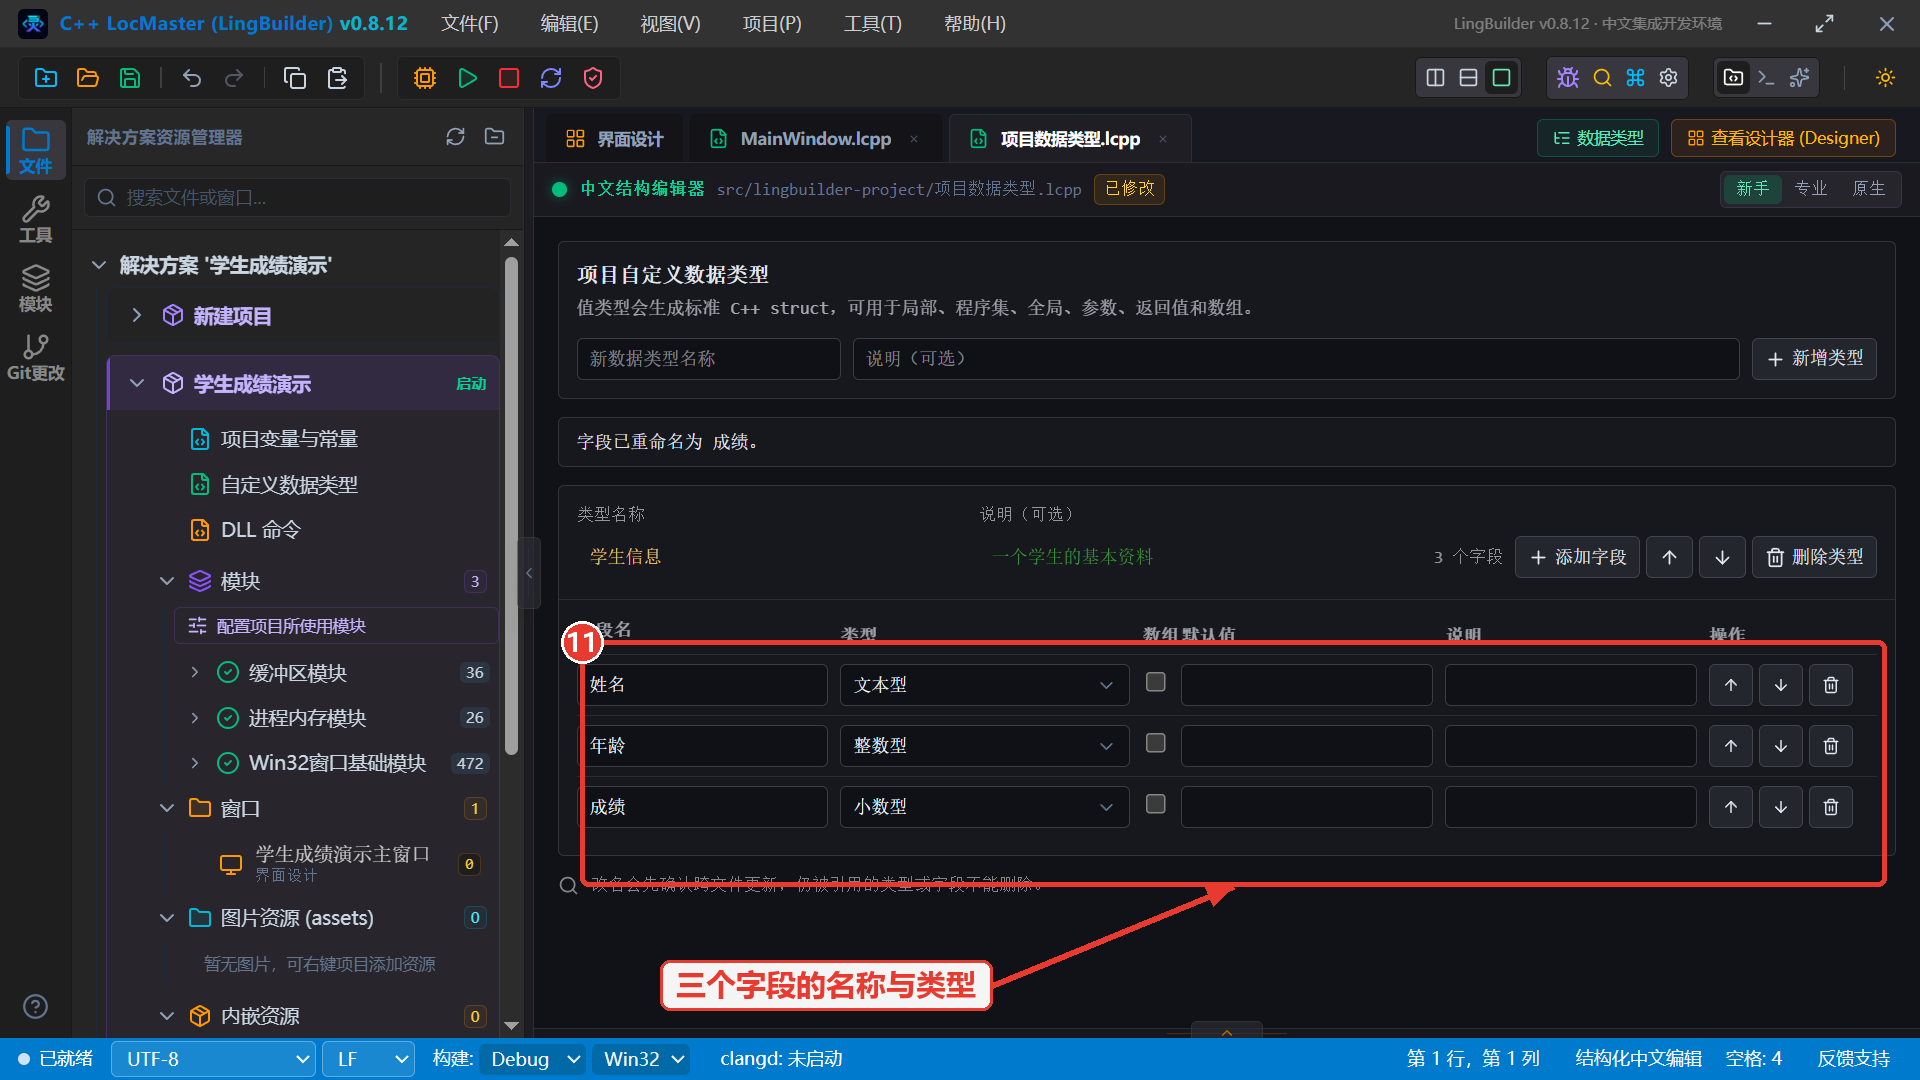The height and width of the screenshot is (1080, 1920).
Task: Click the 添加字段 button
Action: [1577, 557]
